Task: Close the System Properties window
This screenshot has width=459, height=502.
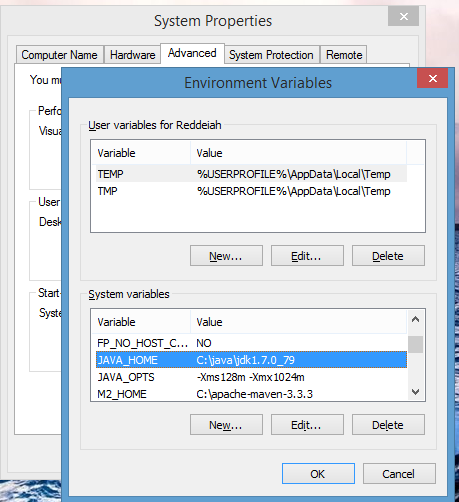Action: 403,16
